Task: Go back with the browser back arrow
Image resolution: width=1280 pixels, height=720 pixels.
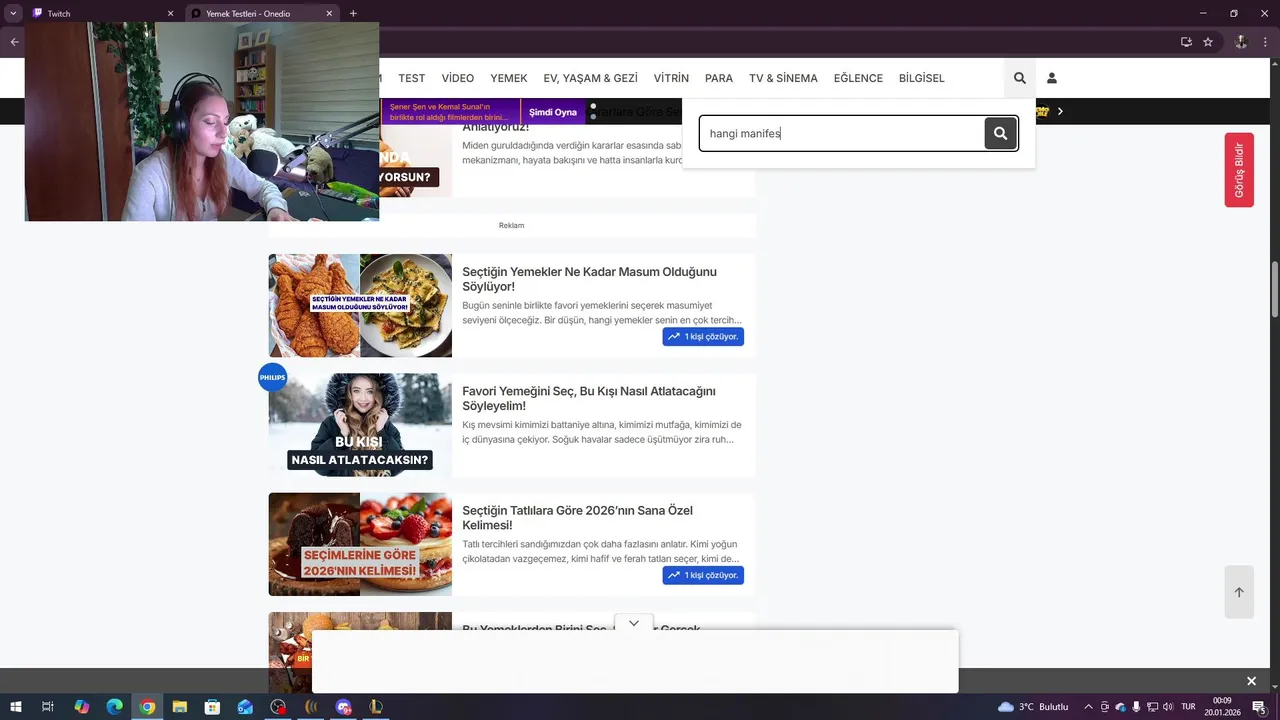Action: 14,42
